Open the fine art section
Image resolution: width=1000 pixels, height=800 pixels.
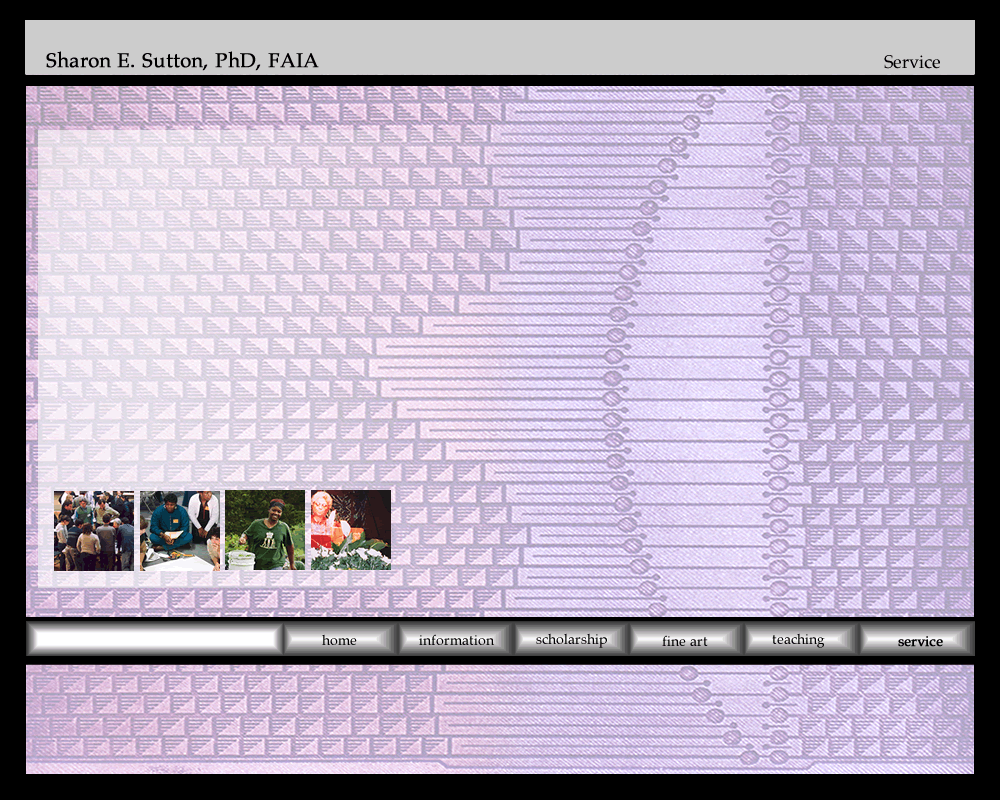(685, 641)
